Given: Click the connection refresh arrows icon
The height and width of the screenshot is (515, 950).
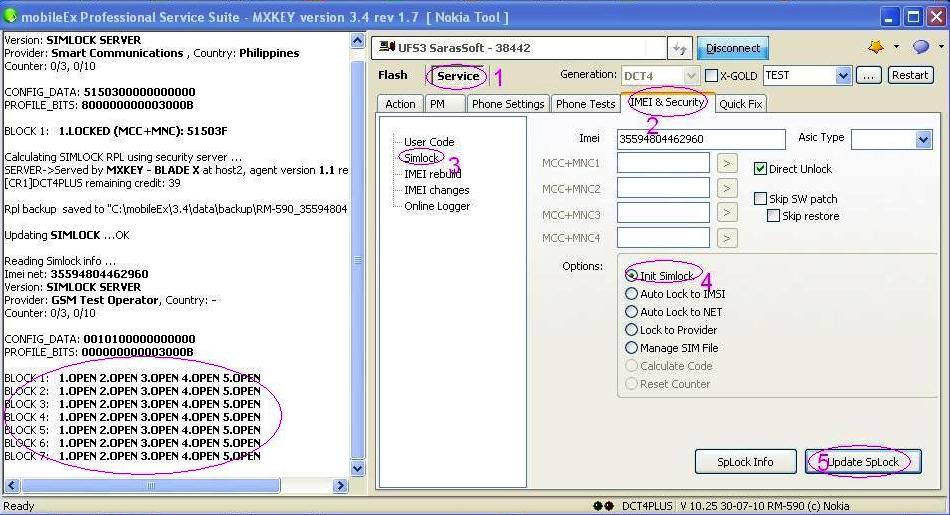Looking at the screenshot, I should pyautogui.click(x=679, y=48).
